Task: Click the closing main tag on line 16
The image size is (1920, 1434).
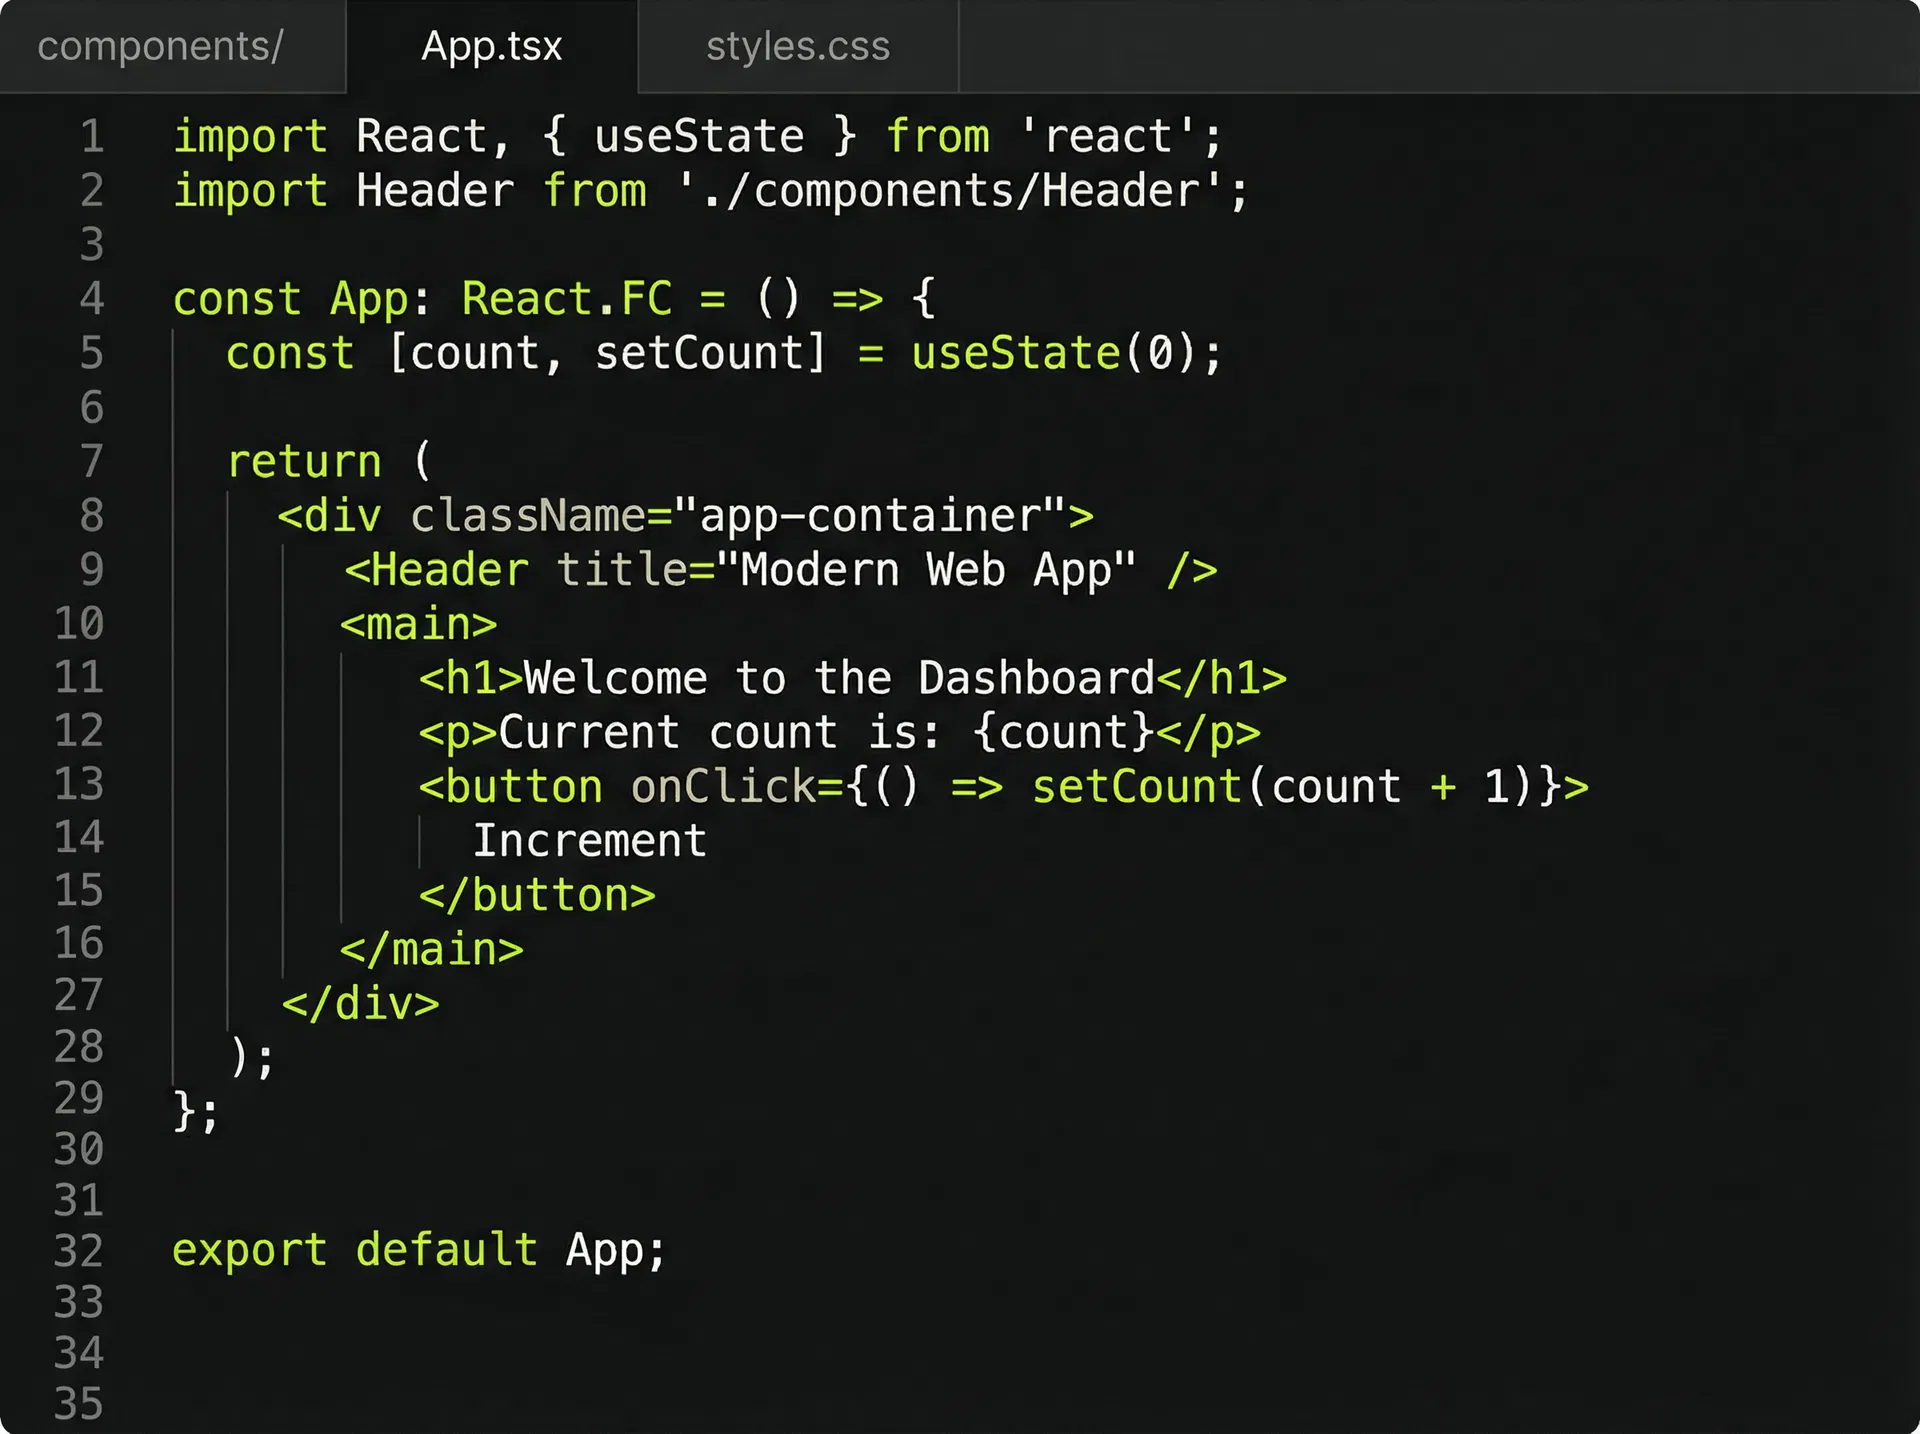Action: click(x=432, y=948)
